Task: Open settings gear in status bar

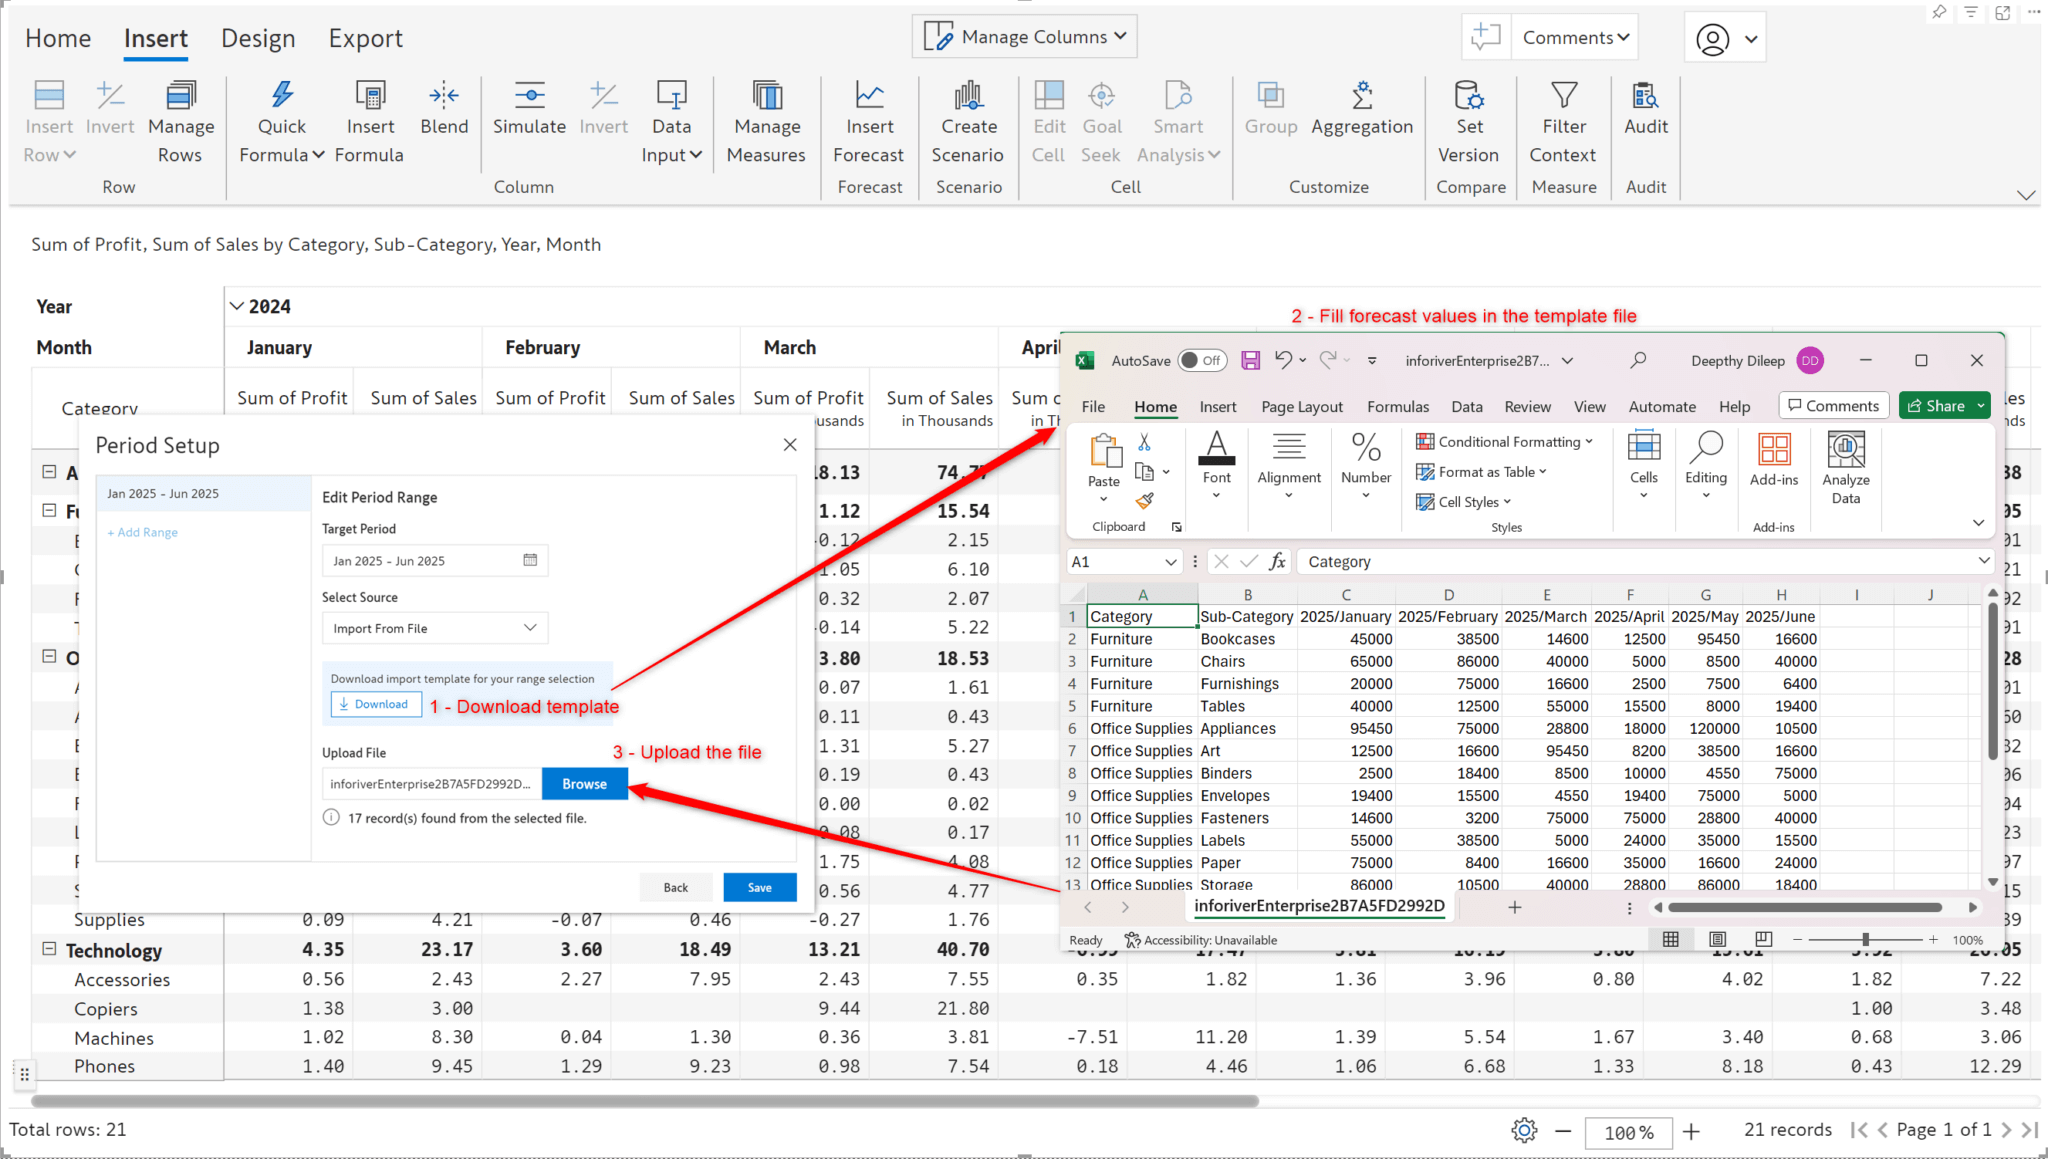Action: click(1524, 1131)
